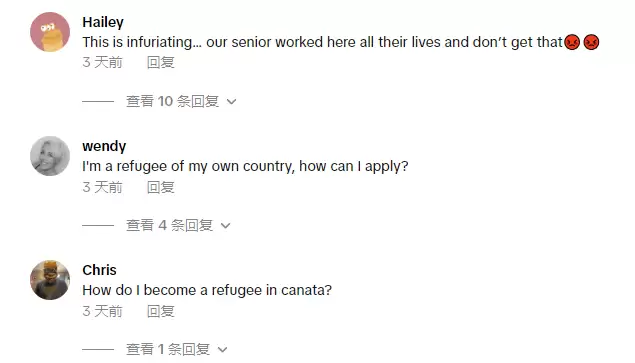Click the last angry face emoji
The image size is (635, 363).
tap(591, 42)
